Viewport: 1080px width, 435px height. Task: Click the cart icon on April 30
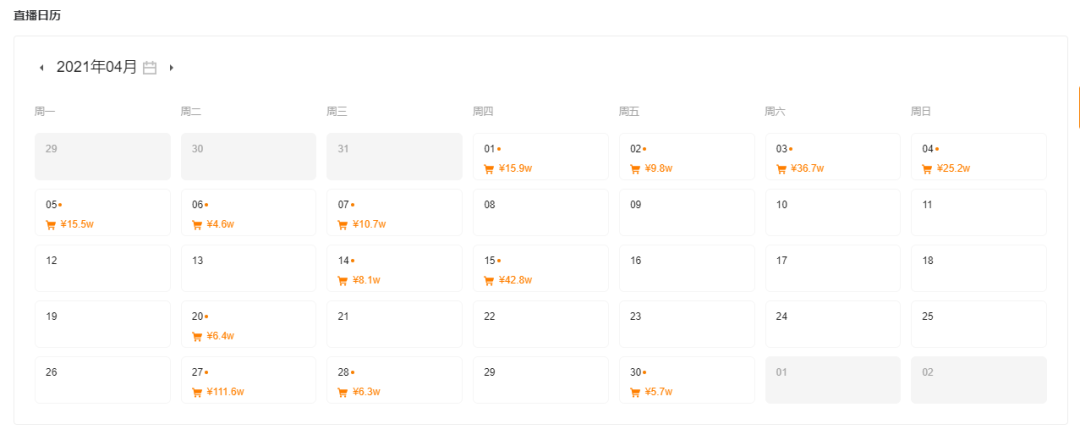635,392
